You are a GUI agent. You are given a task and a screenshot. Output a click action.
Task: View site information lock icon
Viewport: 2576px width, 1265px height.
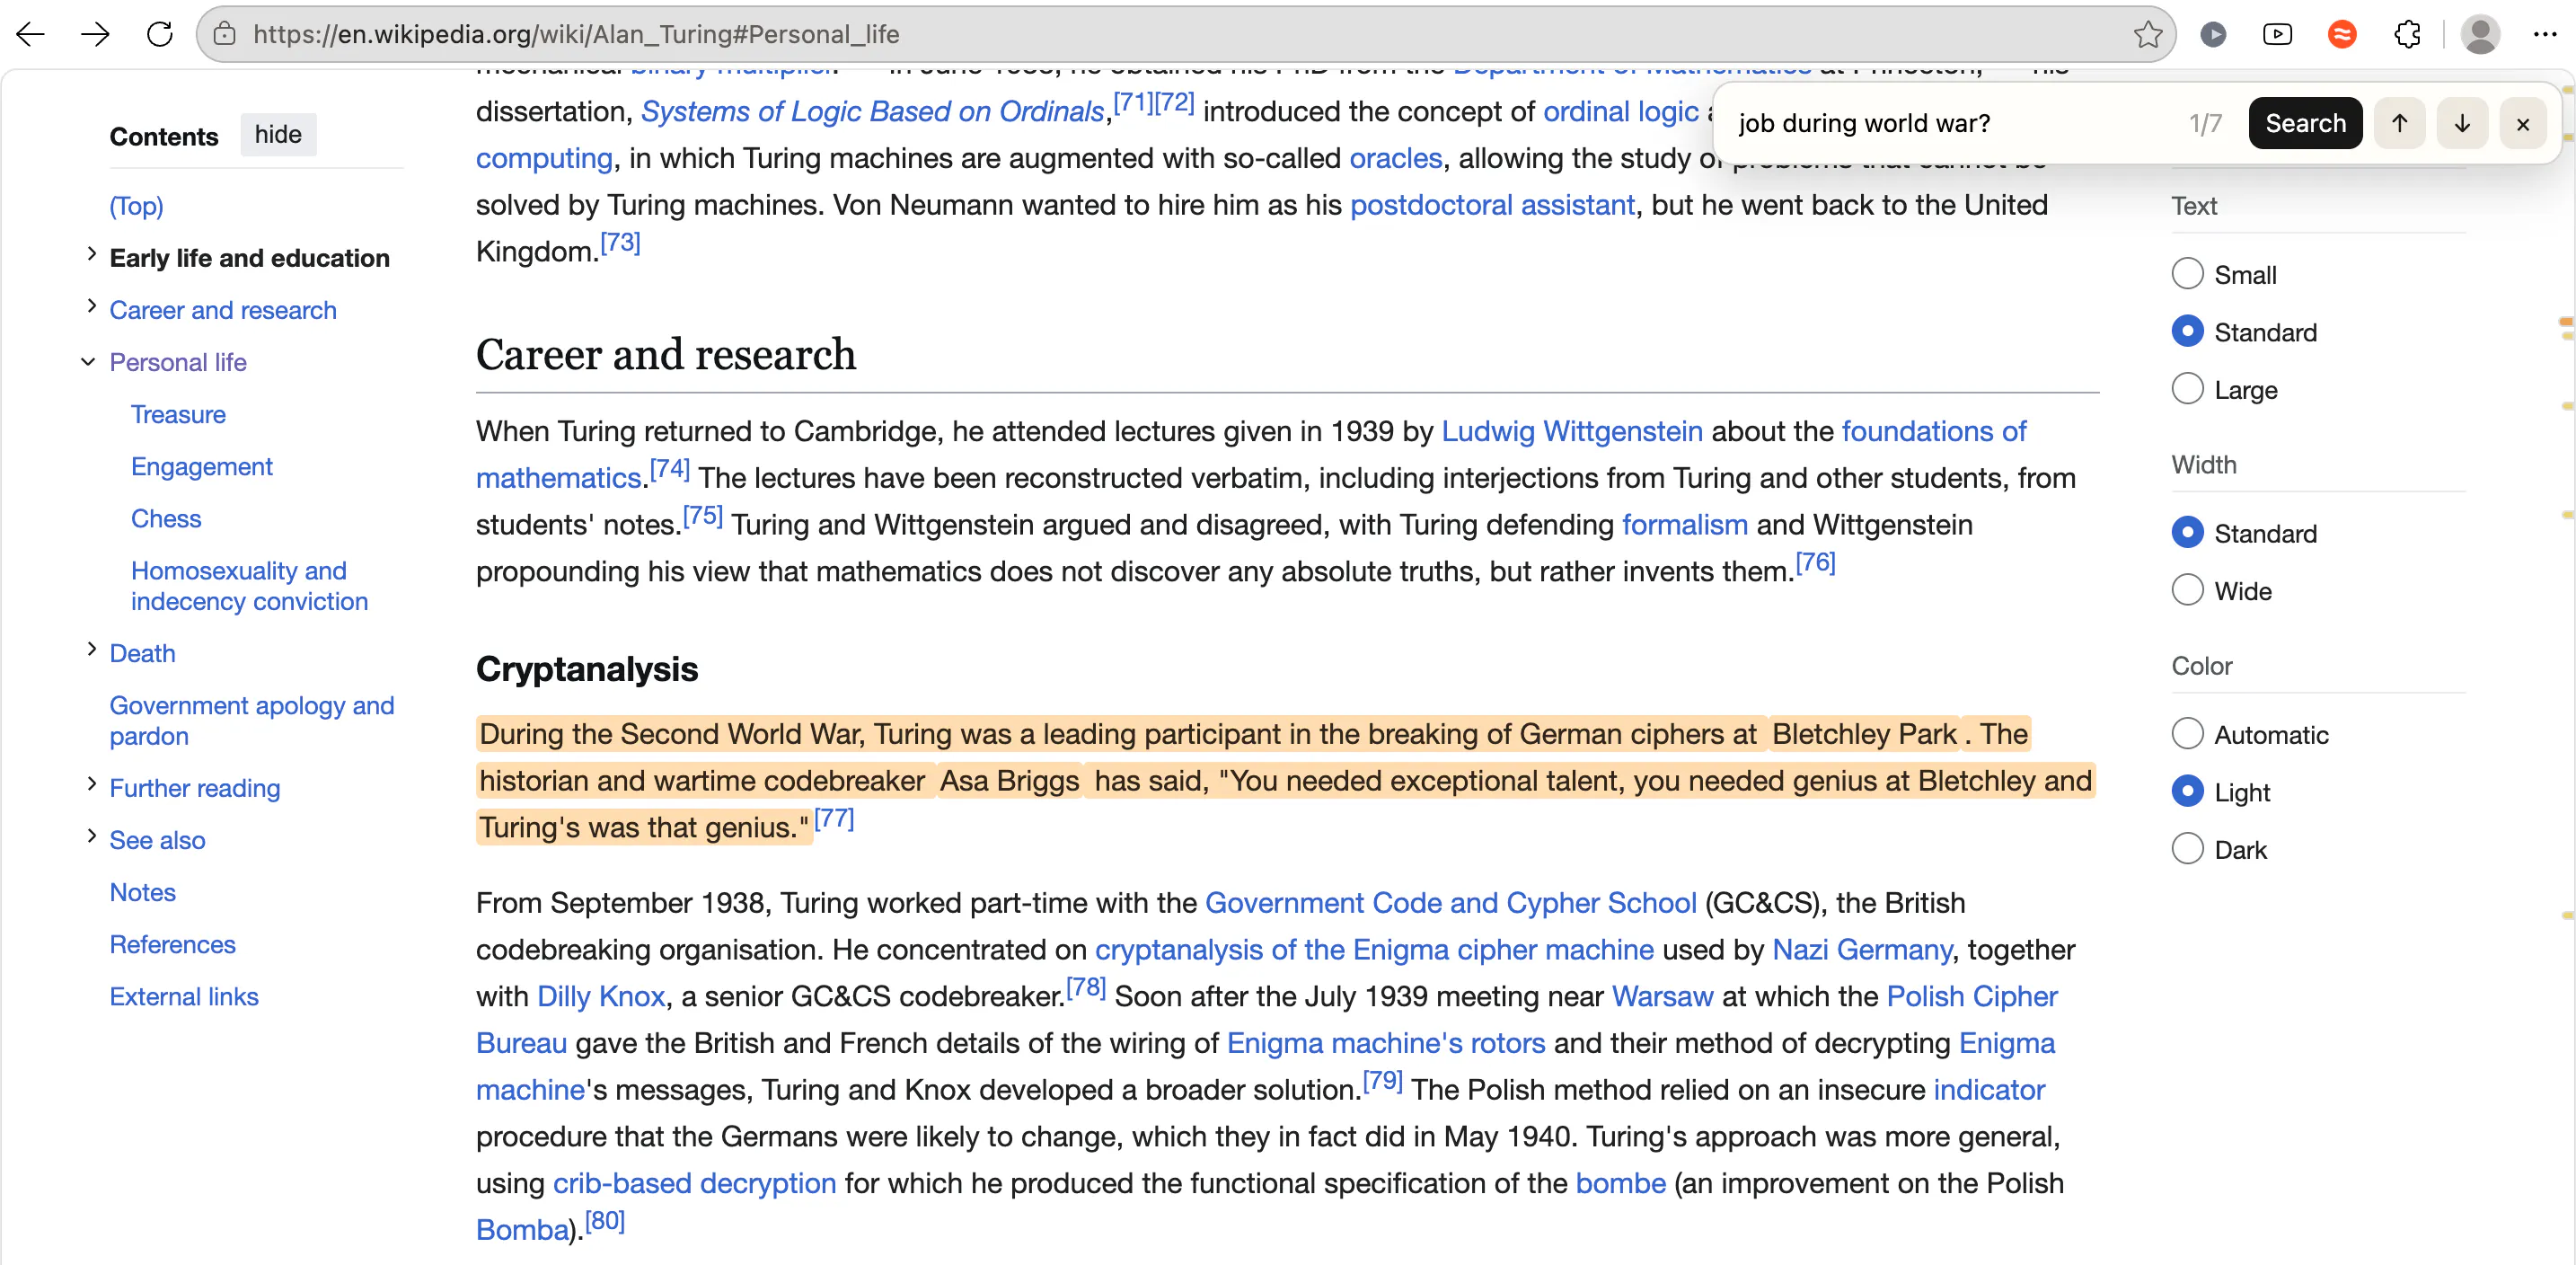coord(225,34)
